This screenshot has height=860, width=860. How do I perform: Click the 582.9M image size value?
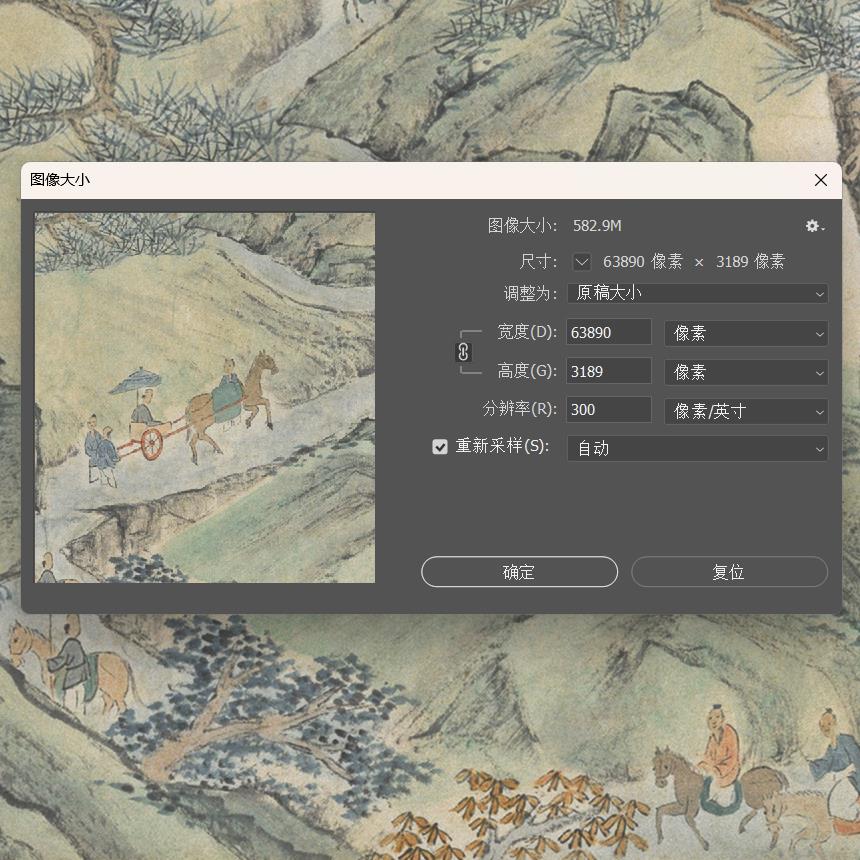click(597, 226)
